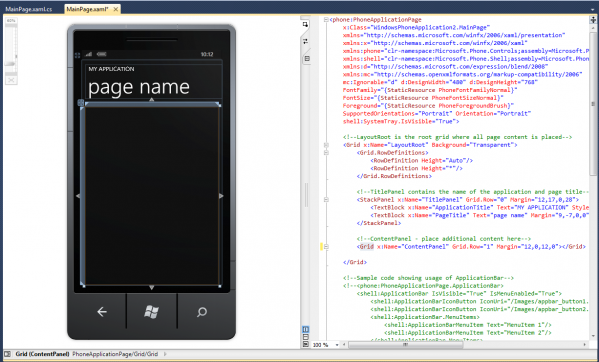
Task: Click the x:Class attribute line in XAML
Action: [x=416, y=27]
